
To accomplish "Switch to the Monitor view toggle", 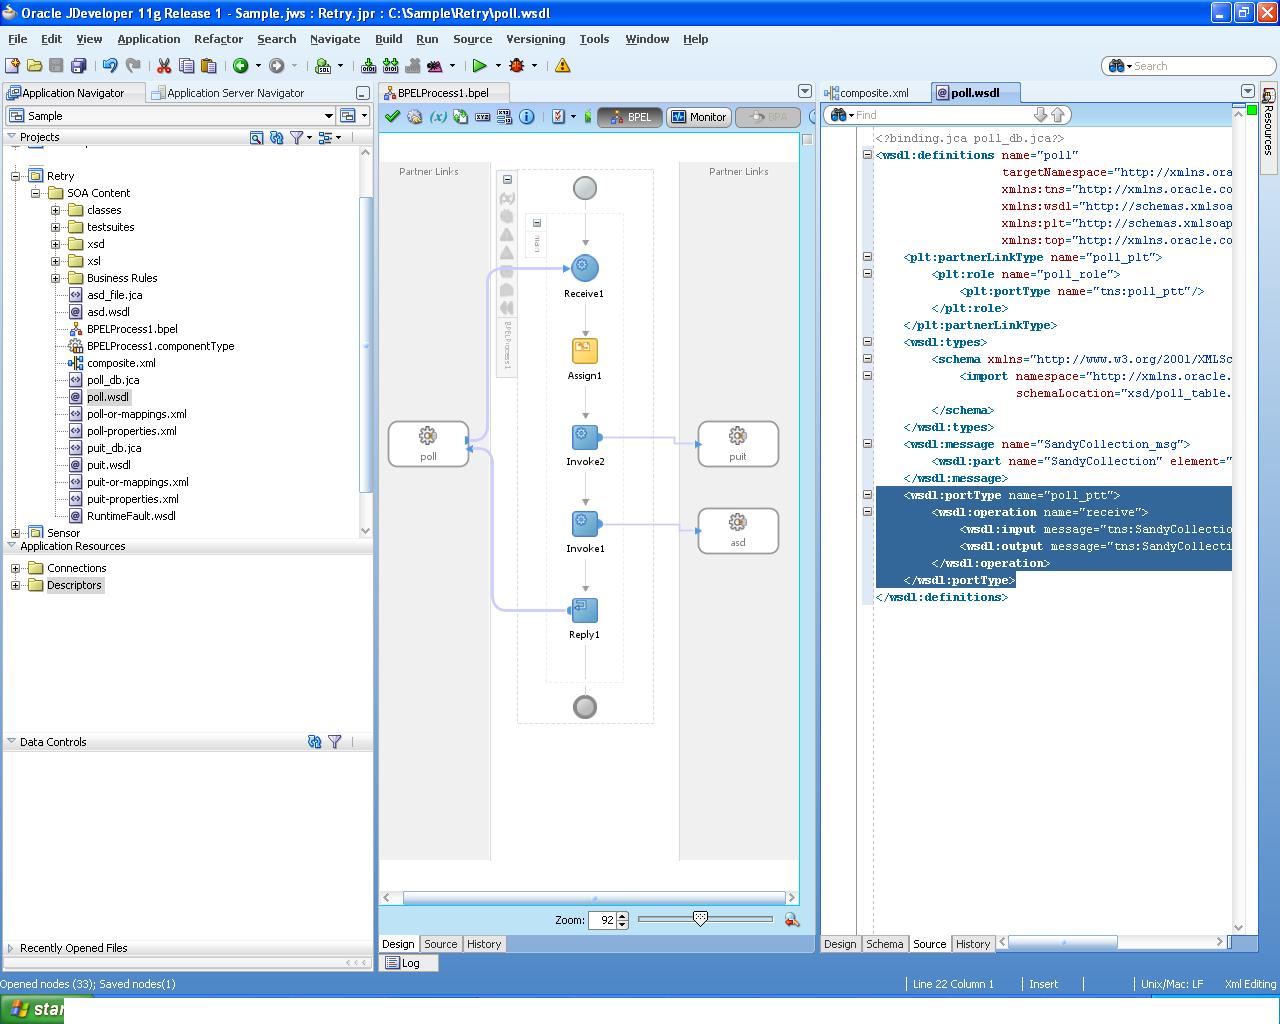I will coord(698,116).
